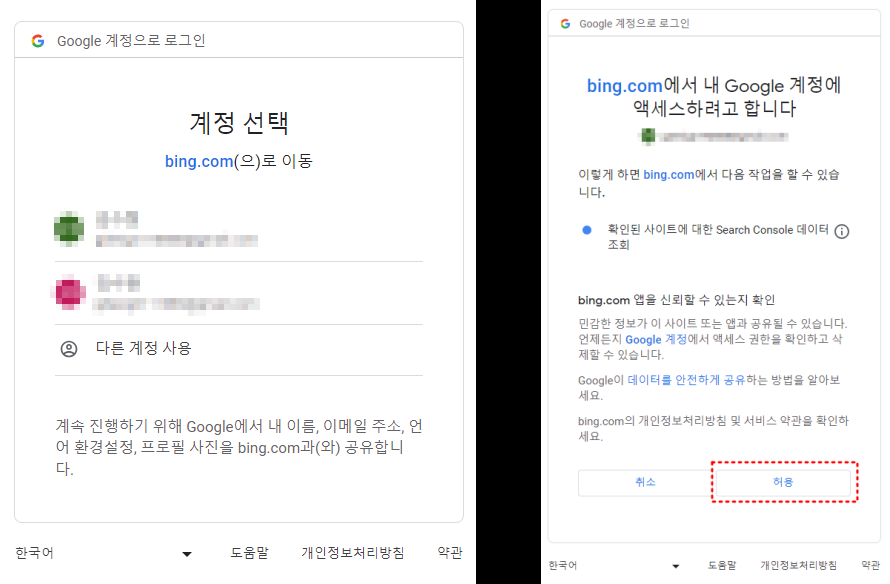Click '확인된 사이트에 대한 Search Console 데이터 조회' text
The image size is (890, 584).
718,237
